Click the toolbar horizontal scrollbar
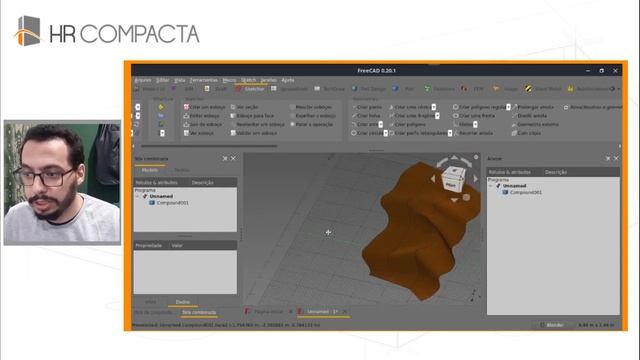Viewport: 640px width, 360px height. point(209,146)
